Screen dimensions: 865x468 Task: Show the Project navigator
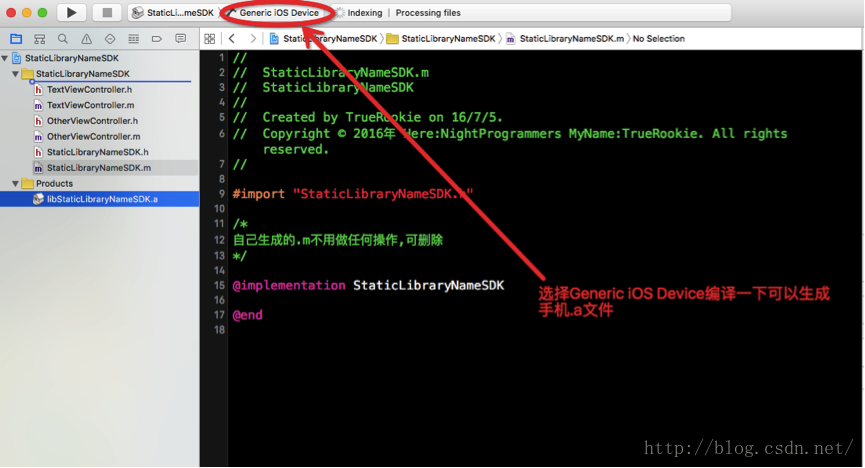point(16,39)
